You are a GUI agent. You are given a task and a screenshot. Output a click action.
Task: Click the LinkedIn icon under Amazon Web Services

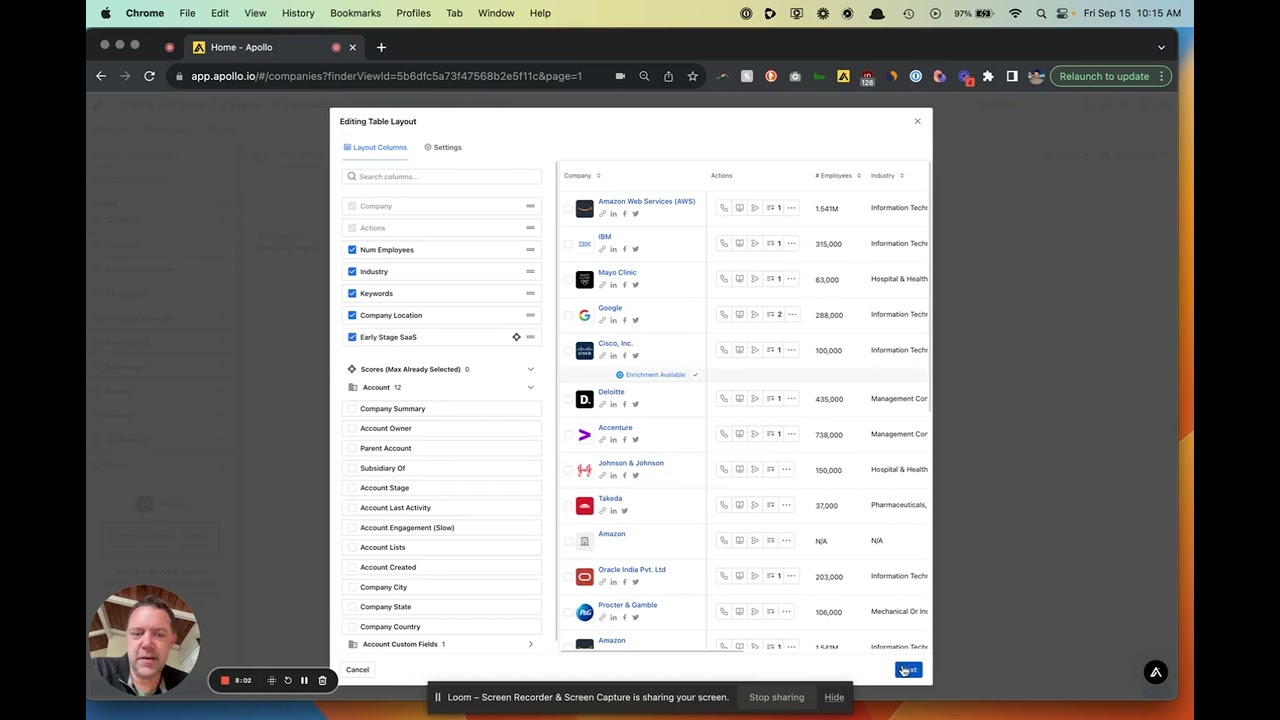click(x=614, y=214)
